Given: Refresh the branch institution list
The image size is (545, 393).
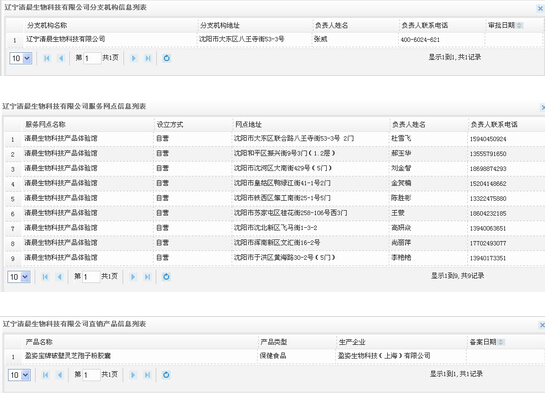Looking at the screenshot, I should tap(166, 58).
